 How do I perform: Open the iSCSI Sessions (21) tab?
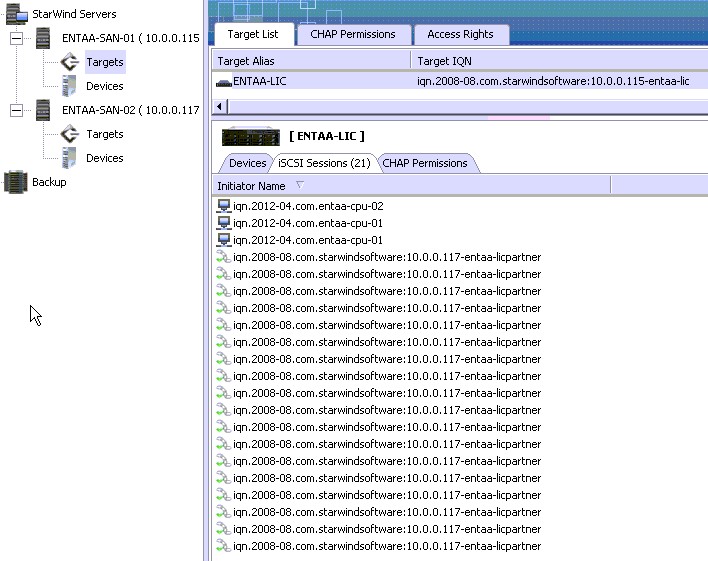tap(324, 163)
